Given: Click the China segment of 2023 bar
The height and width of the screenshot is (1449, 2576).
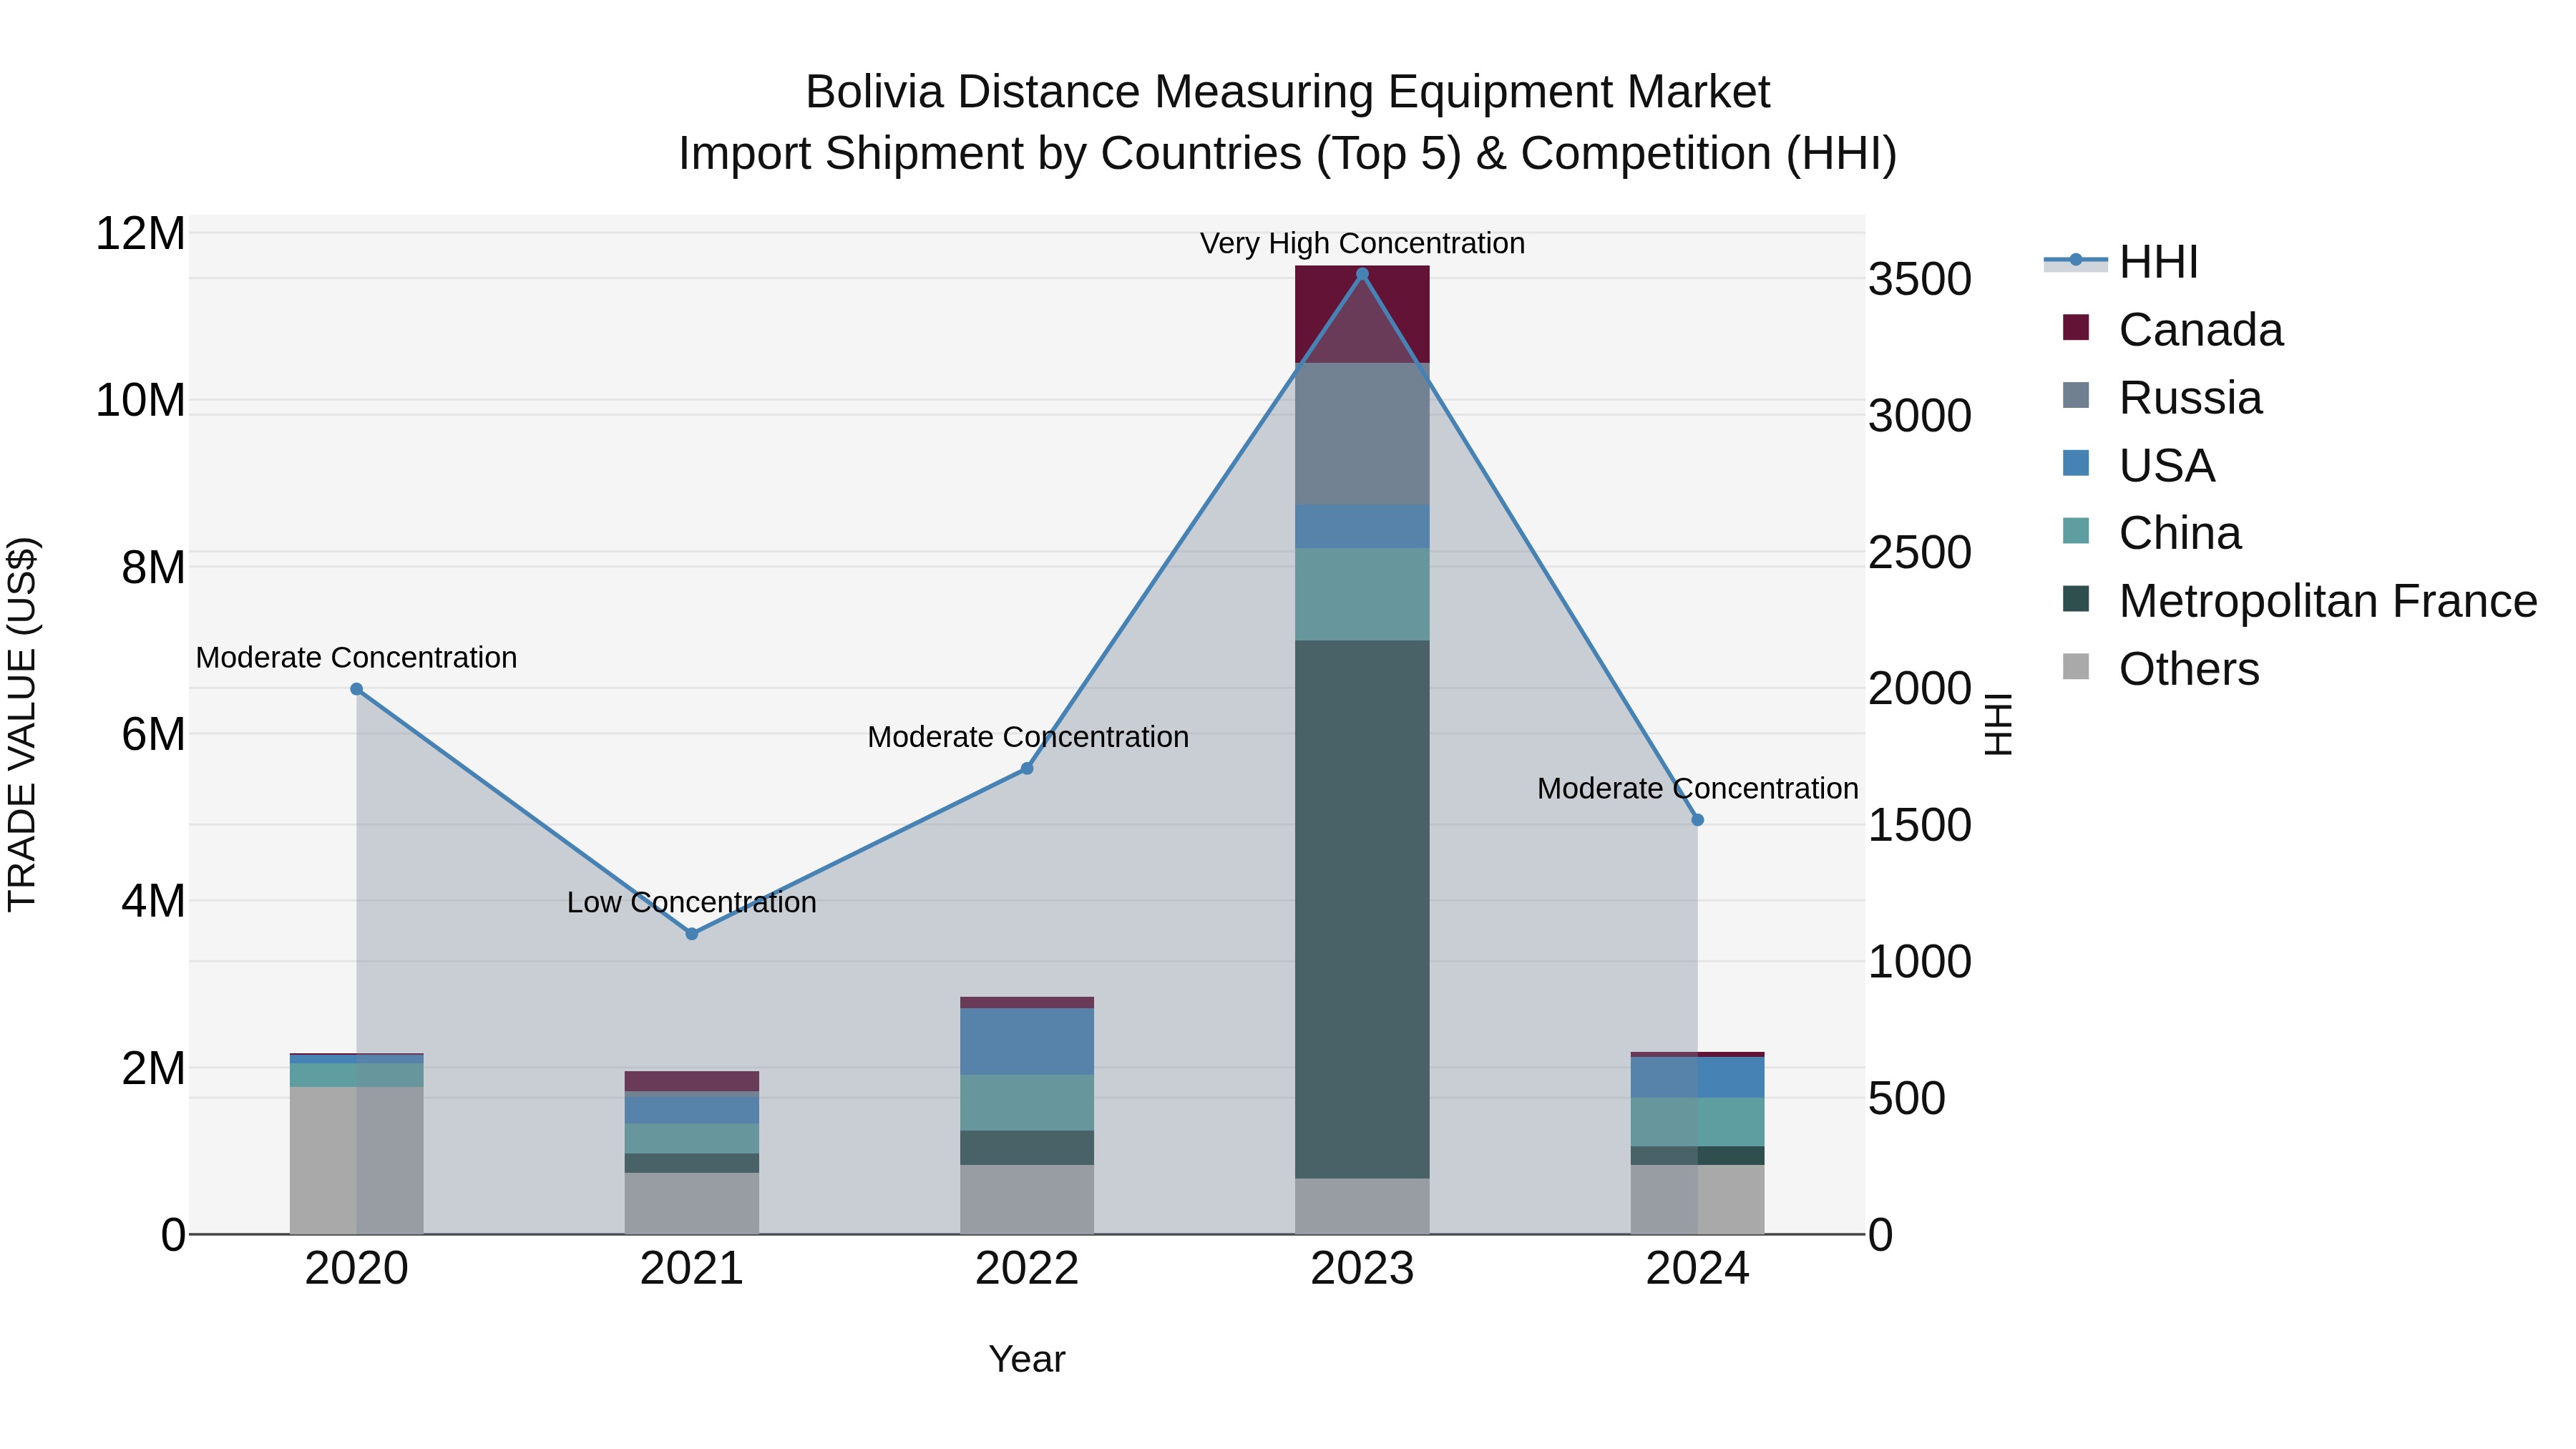Looking at the screenshot, I should (x=1362, y=594).
